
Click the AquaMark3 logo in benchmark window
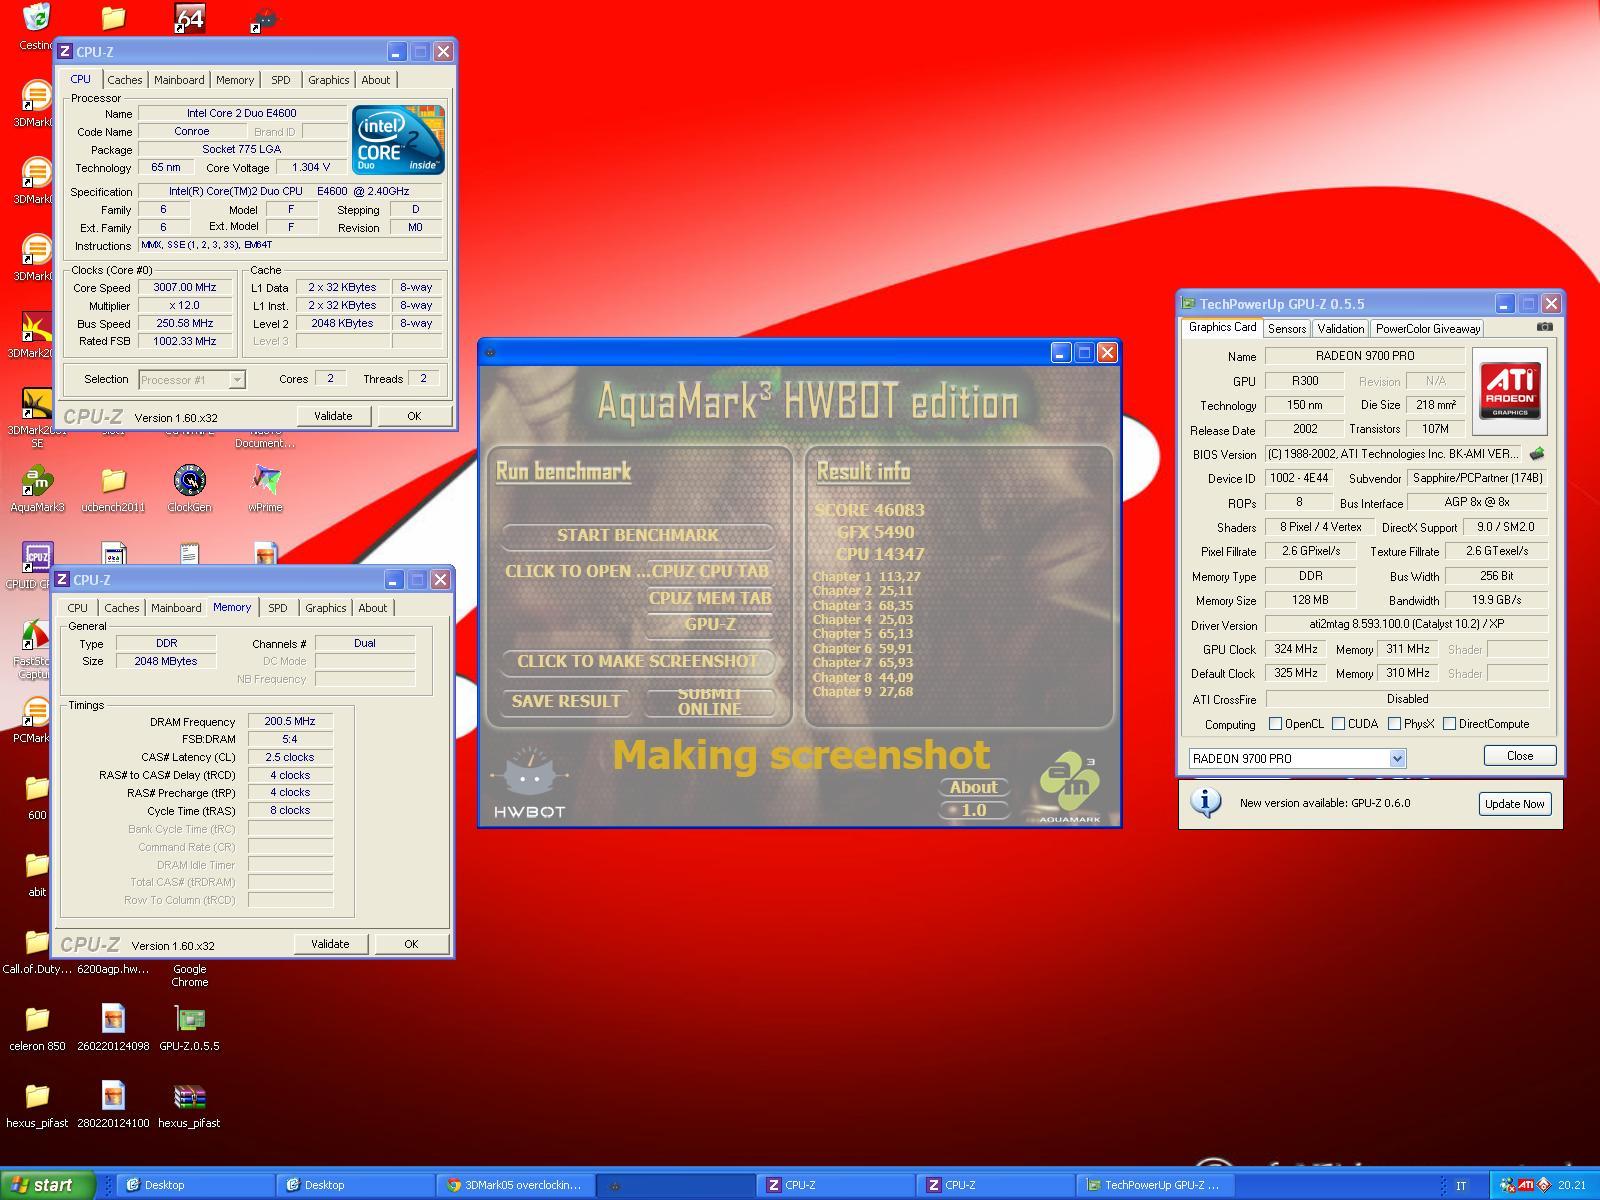pos(1069,787)
